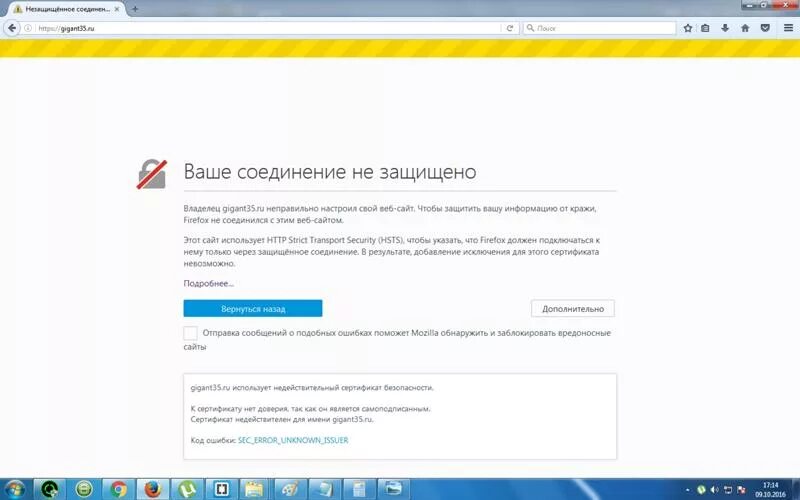Open the file explorer folder taskbar icon
The width and height of the screenshot is (800, 500).
tap(256, 489)
